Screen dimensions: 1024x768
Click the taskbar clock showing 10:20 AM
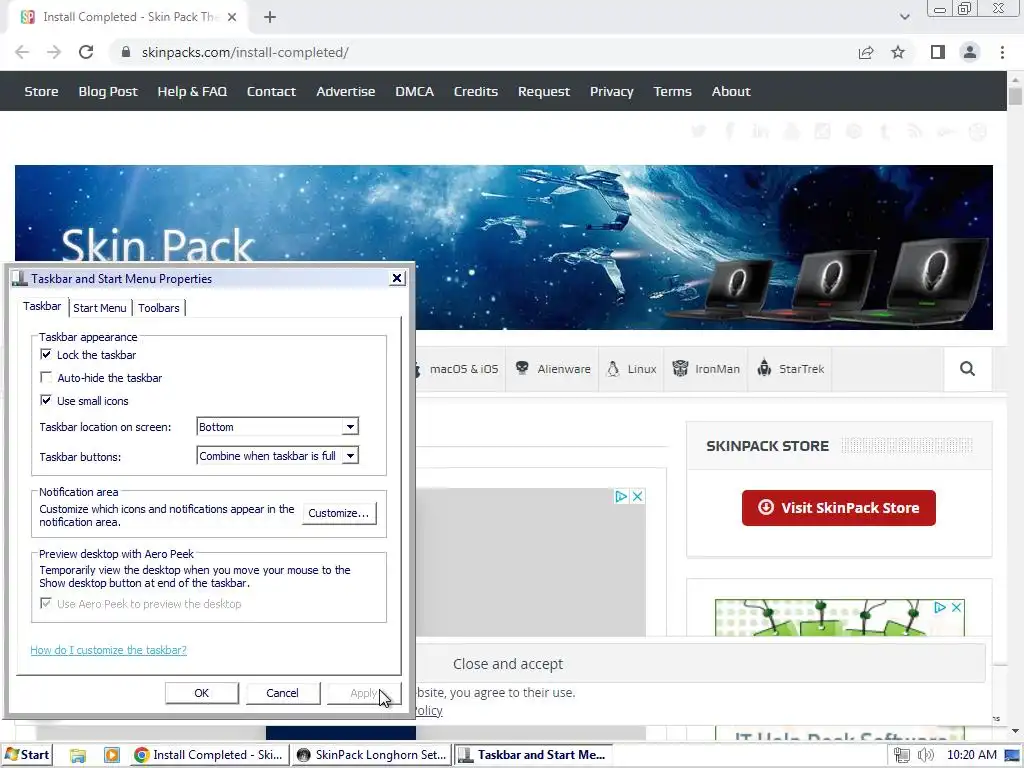(x=972, y=755)
